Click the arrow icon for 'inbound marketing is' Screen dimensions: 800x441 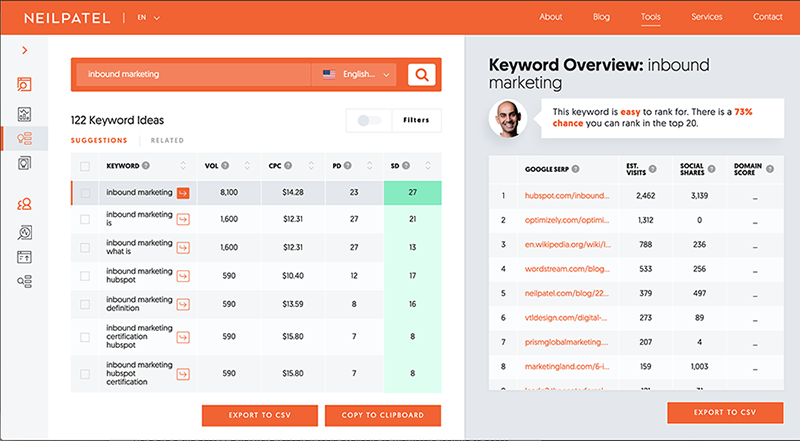[x=183, y=219]
